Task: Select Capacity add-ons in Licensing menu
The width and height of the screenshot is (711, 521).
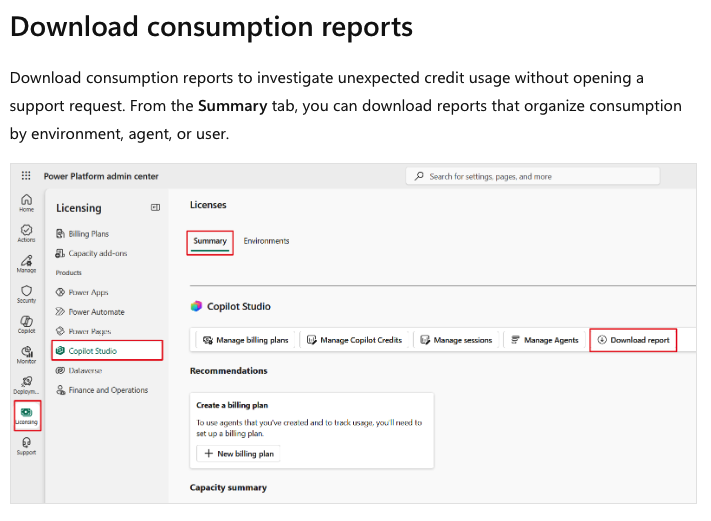Action: [x=91, y=253]
